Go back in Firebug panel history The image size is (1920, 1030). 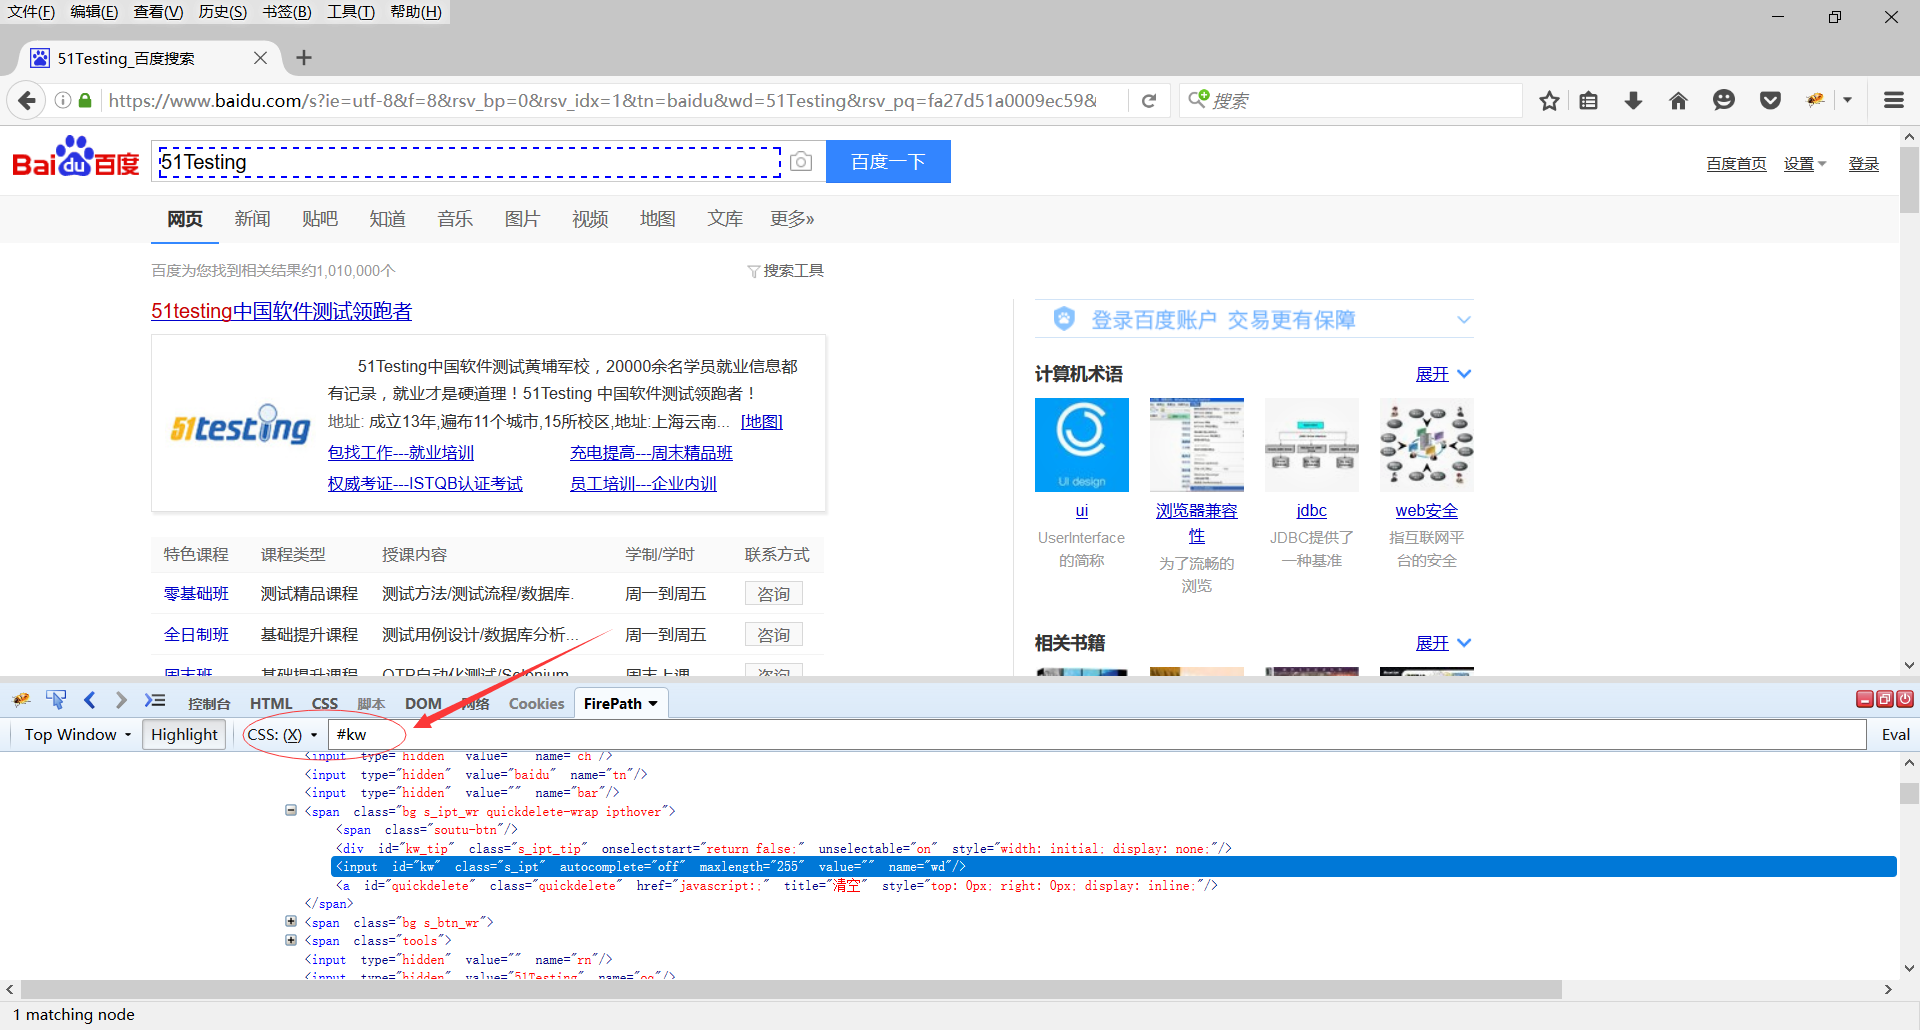point(90,700)
